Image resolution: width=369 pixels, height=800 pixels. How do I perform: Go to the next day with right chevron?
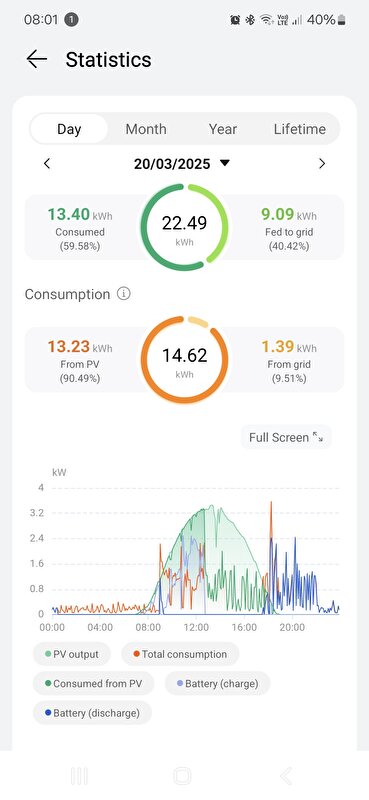pyautogui.click(x=322, y=164)
